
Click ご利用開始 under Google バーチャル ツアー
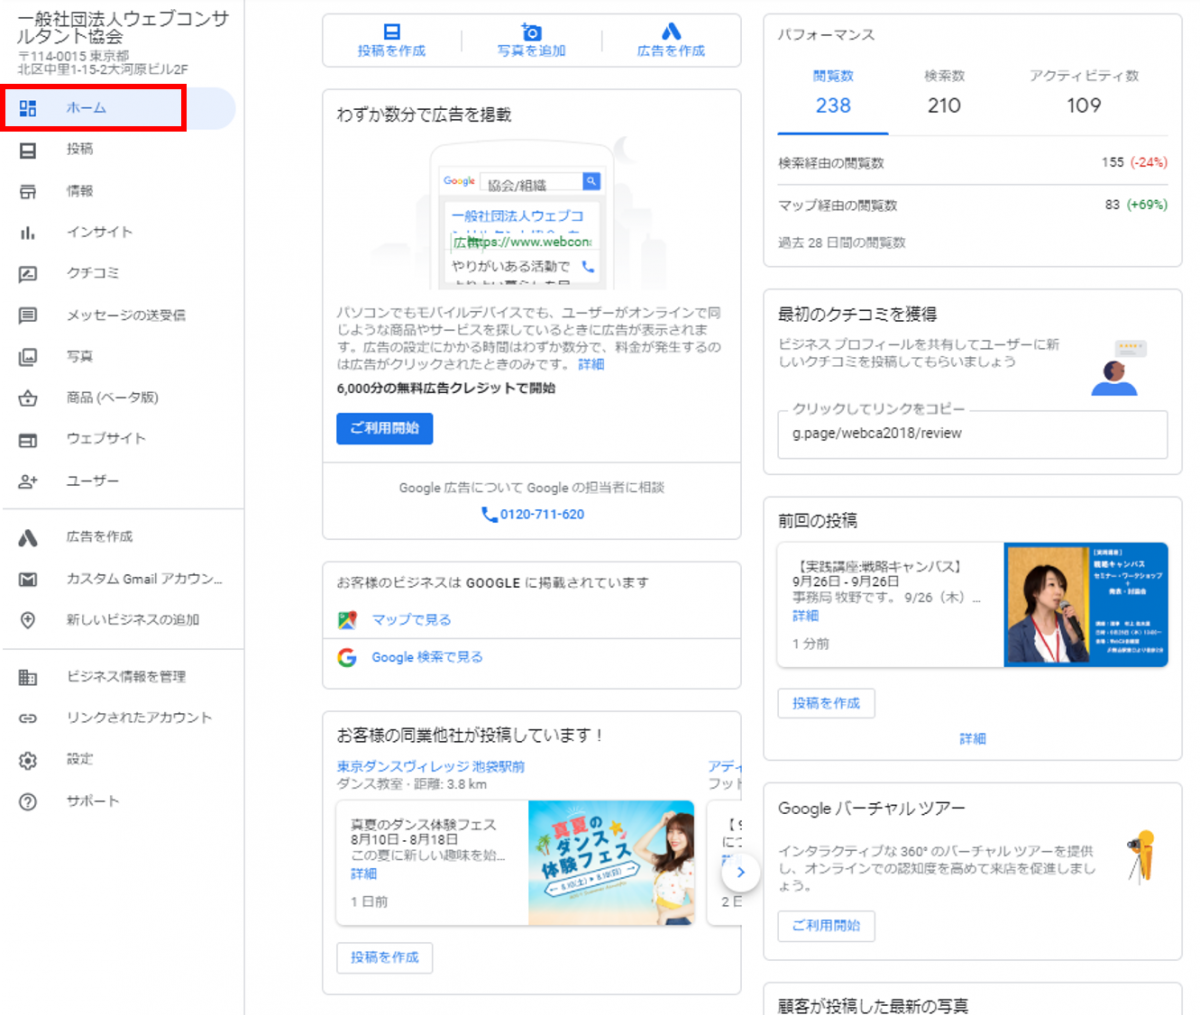click(x=826, y=926)
